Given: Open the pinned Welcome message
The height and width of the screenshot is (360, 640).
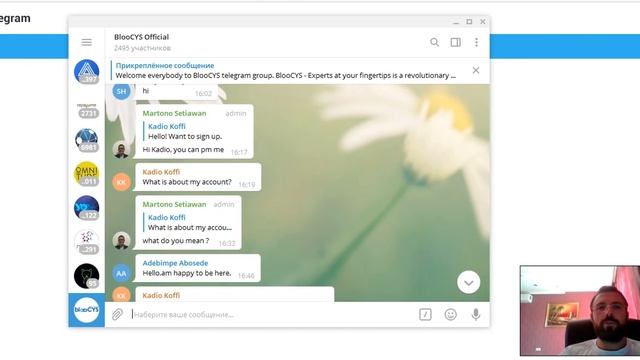Looking at the screenshot, I should point(285,71).
